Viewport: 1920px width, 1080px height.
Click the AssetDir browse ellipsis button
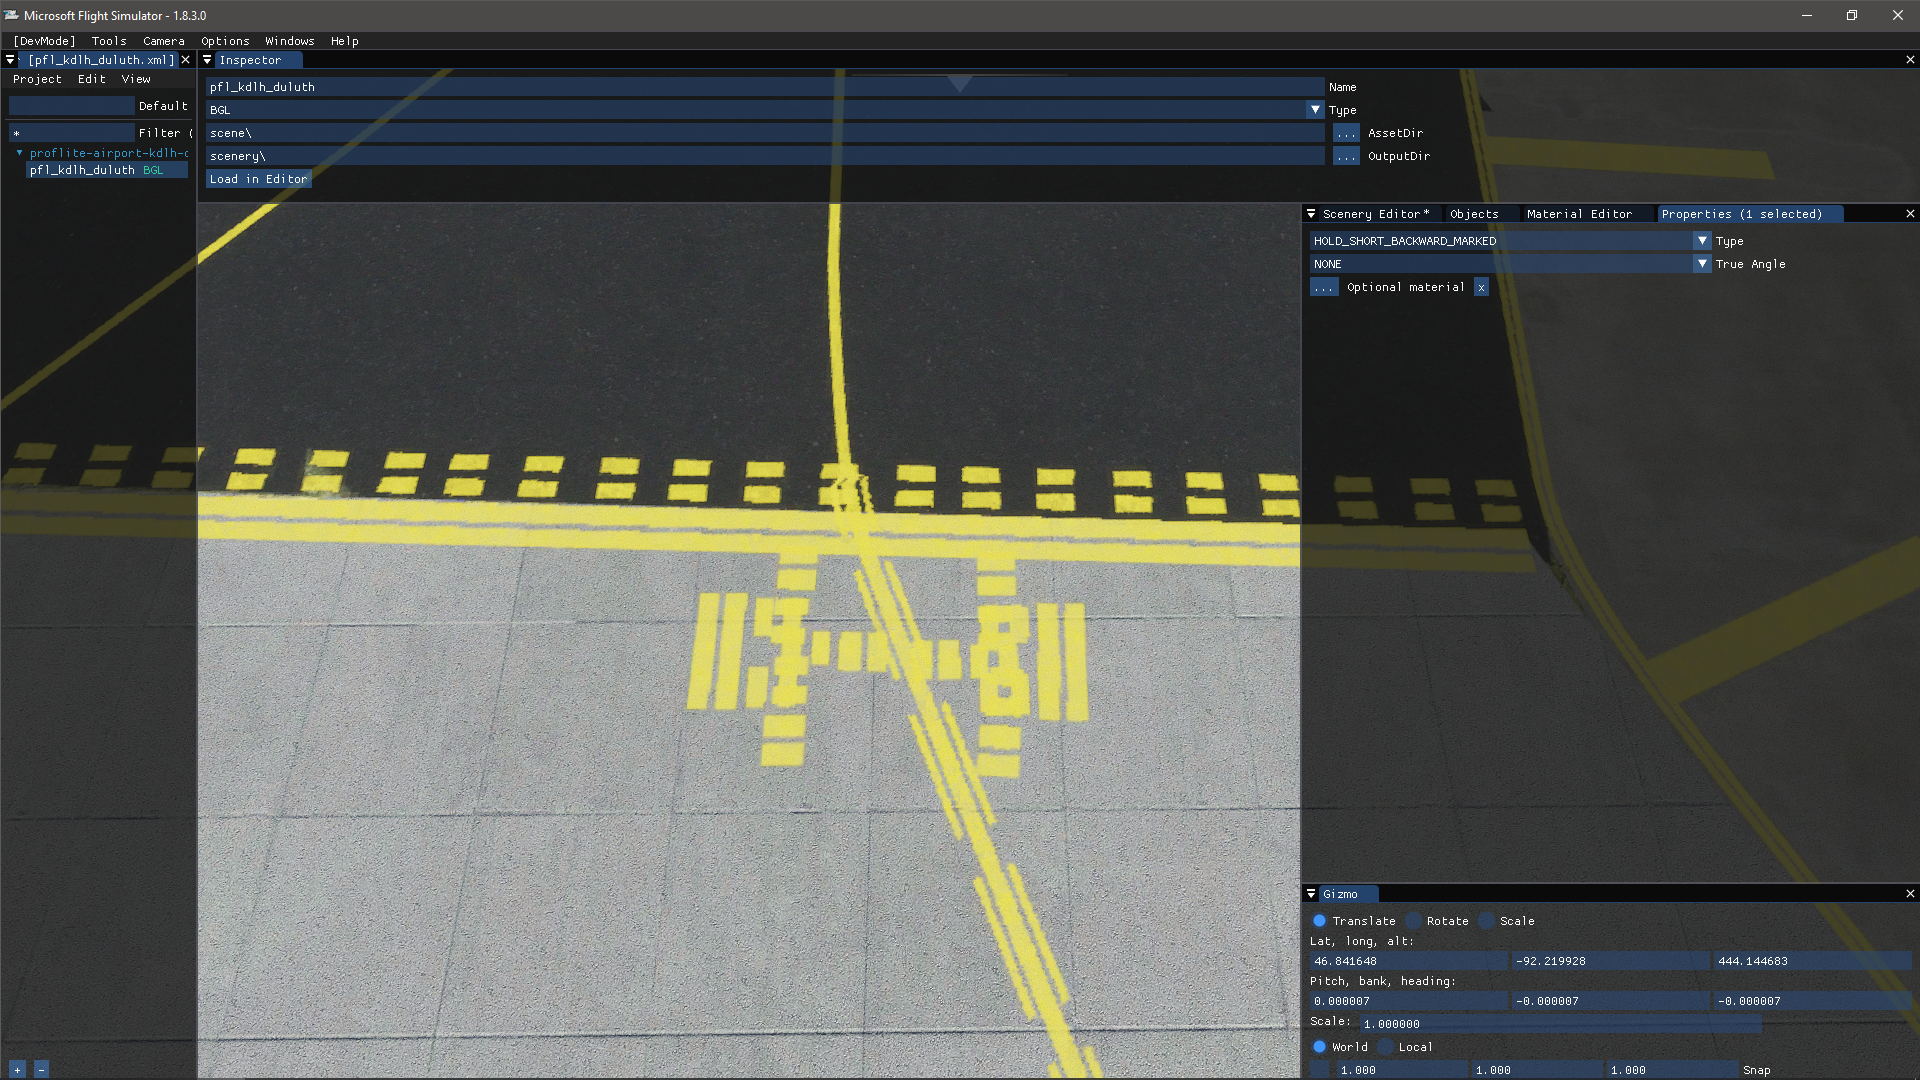(x=1346, y=133)
